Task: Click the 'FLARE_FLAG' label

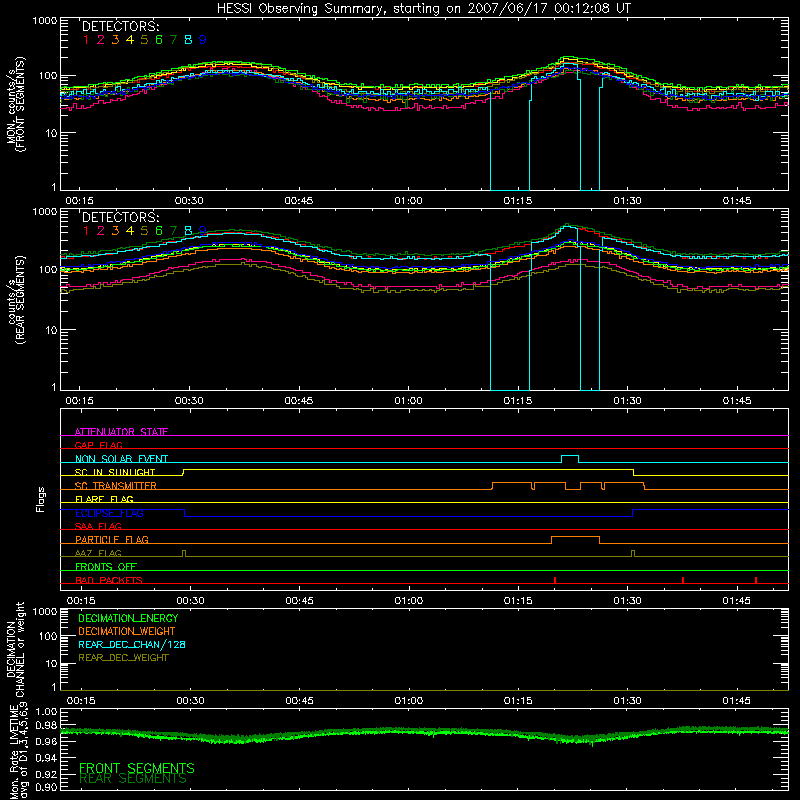Action: click(104, 499)
